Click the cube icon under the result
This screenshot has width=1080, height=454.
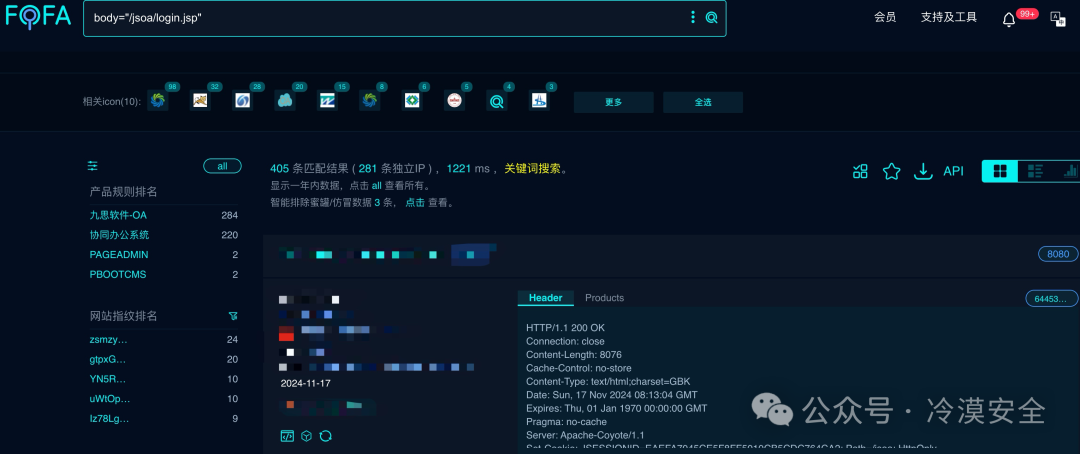tap(307, 436)
